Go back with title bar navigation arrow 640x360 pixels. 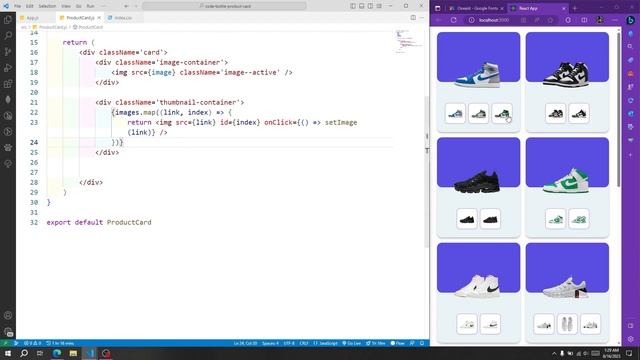click(x=126, y=6)
